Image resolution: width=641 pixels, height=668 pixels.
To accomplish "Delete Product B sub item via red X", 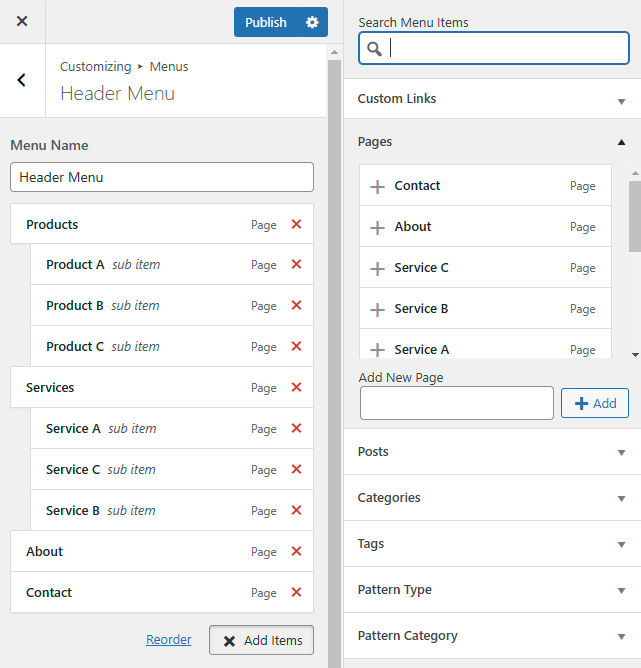I will coord(296,306).
